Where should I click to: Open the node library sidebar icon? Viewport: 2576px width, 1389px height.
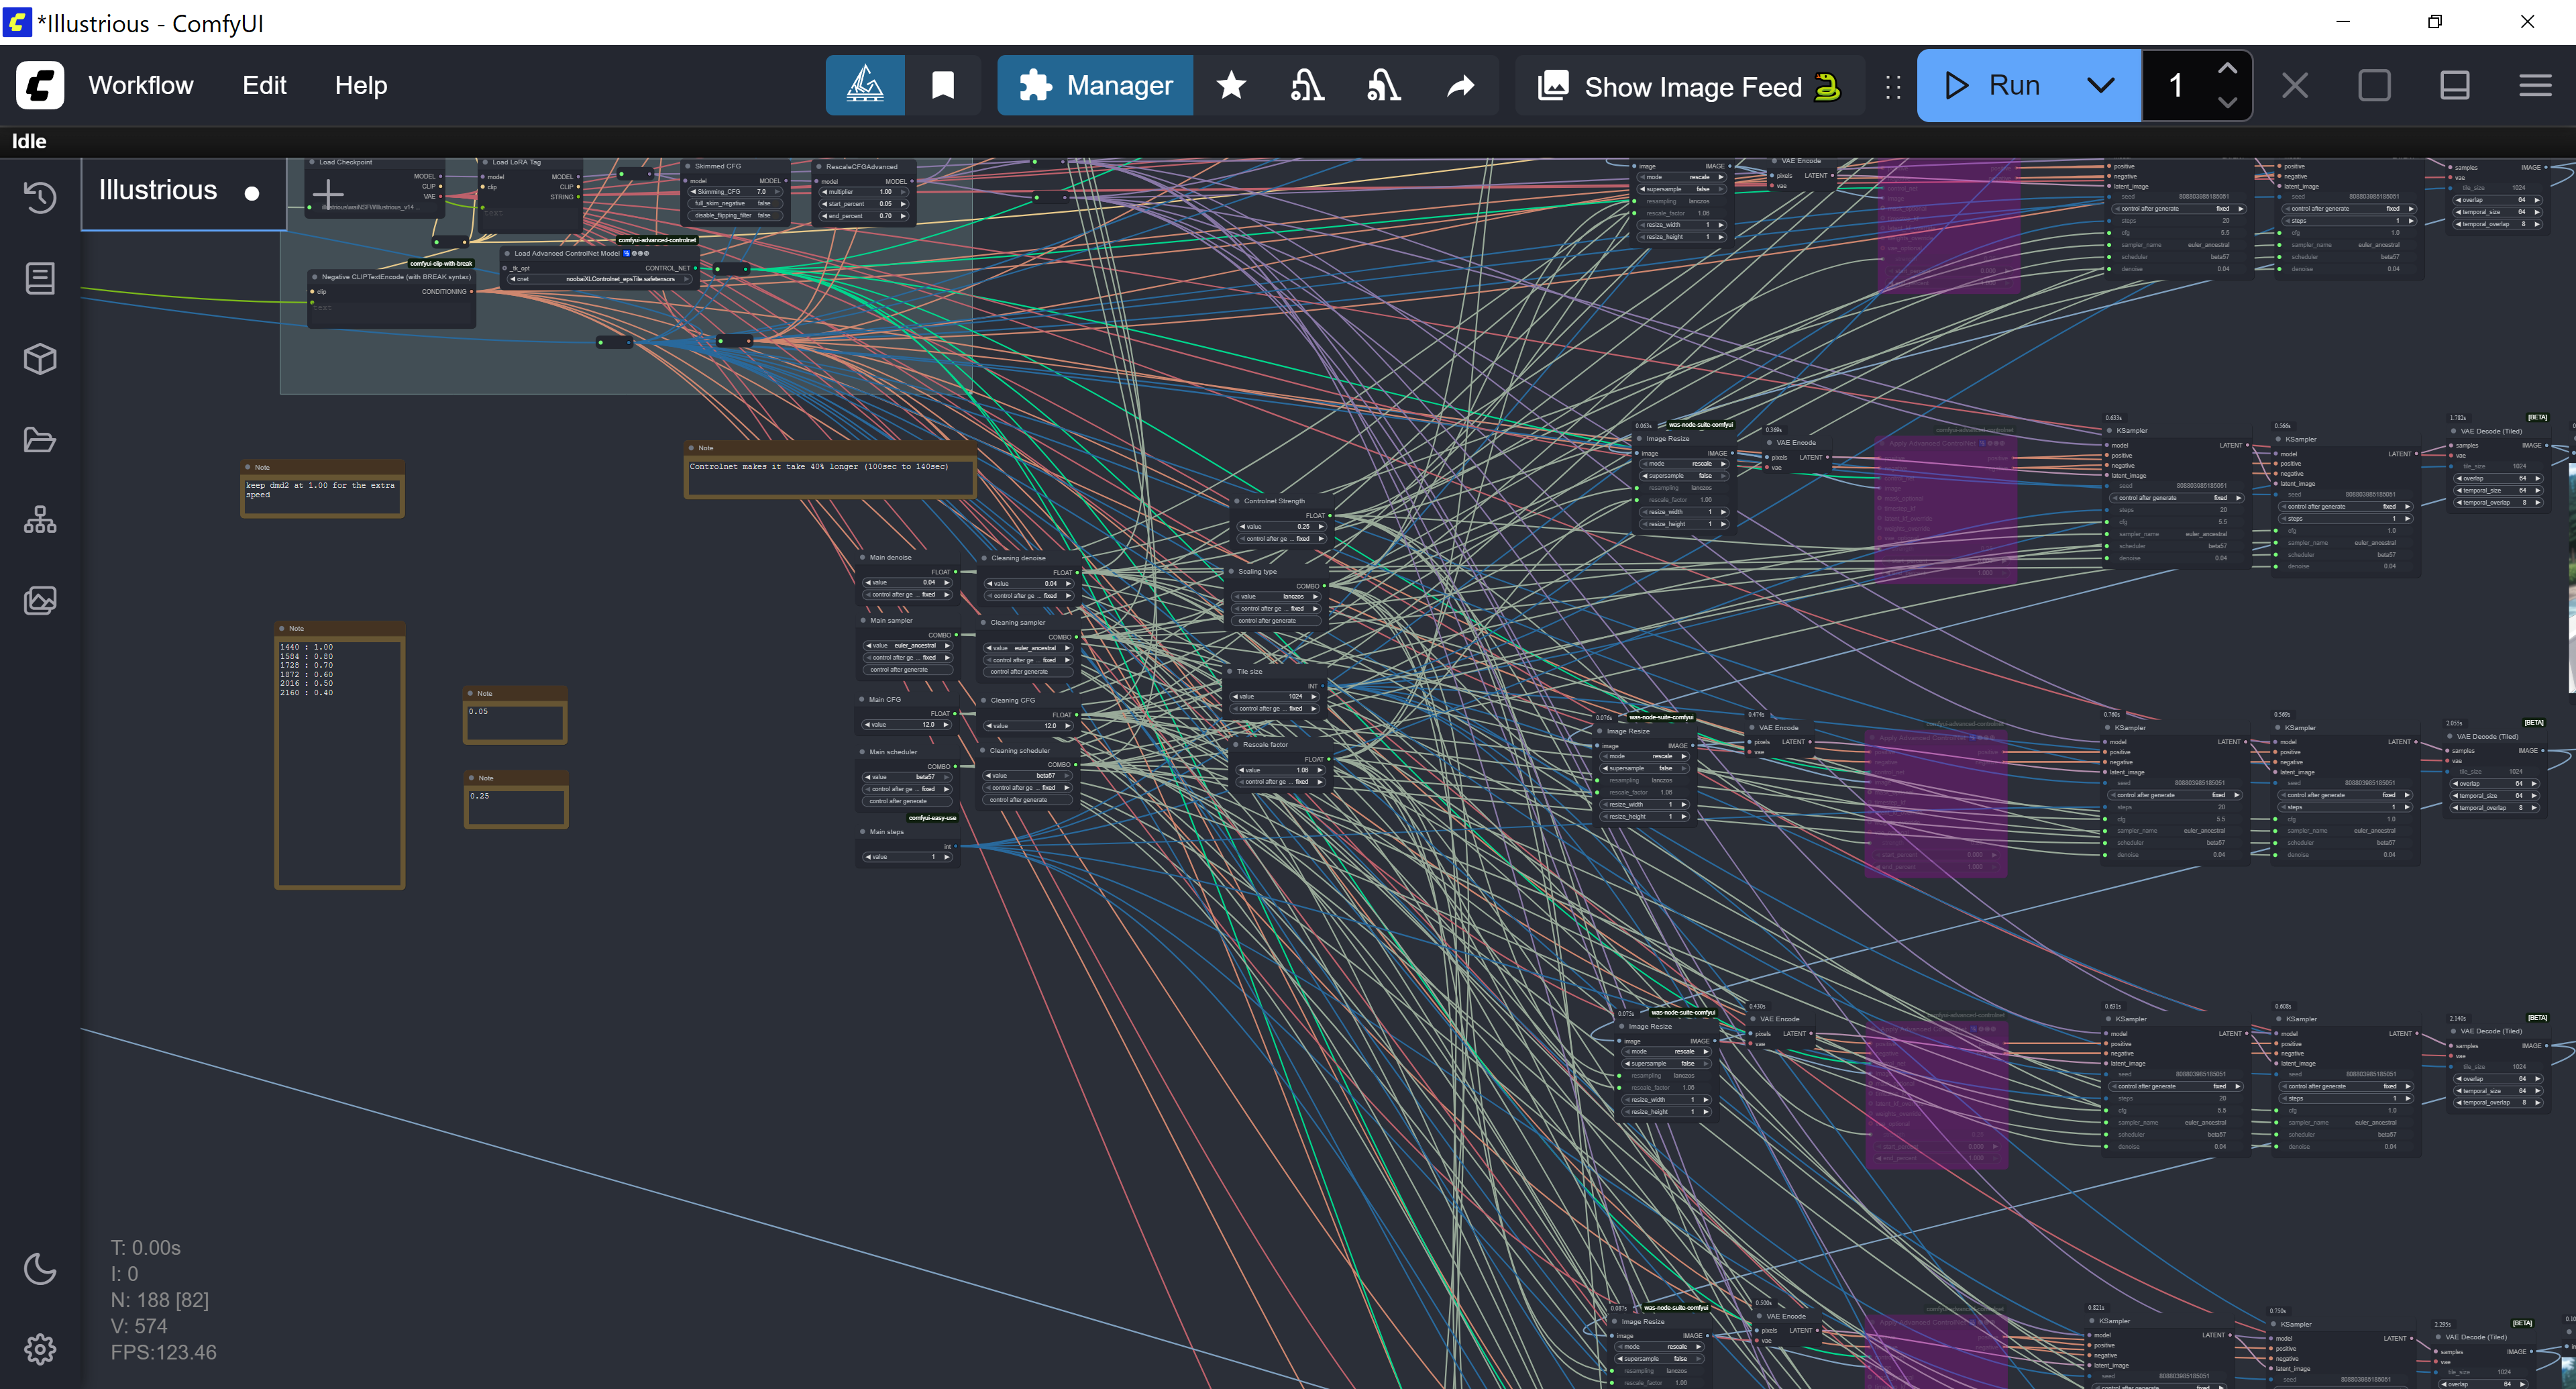pyautogui.click(x=40, y=278)
